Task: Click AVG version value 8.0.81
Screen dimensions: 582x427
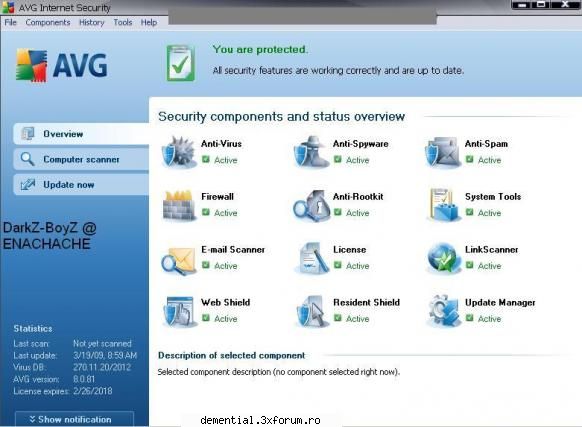Action: pyautogui.click(x=84, y=379)
